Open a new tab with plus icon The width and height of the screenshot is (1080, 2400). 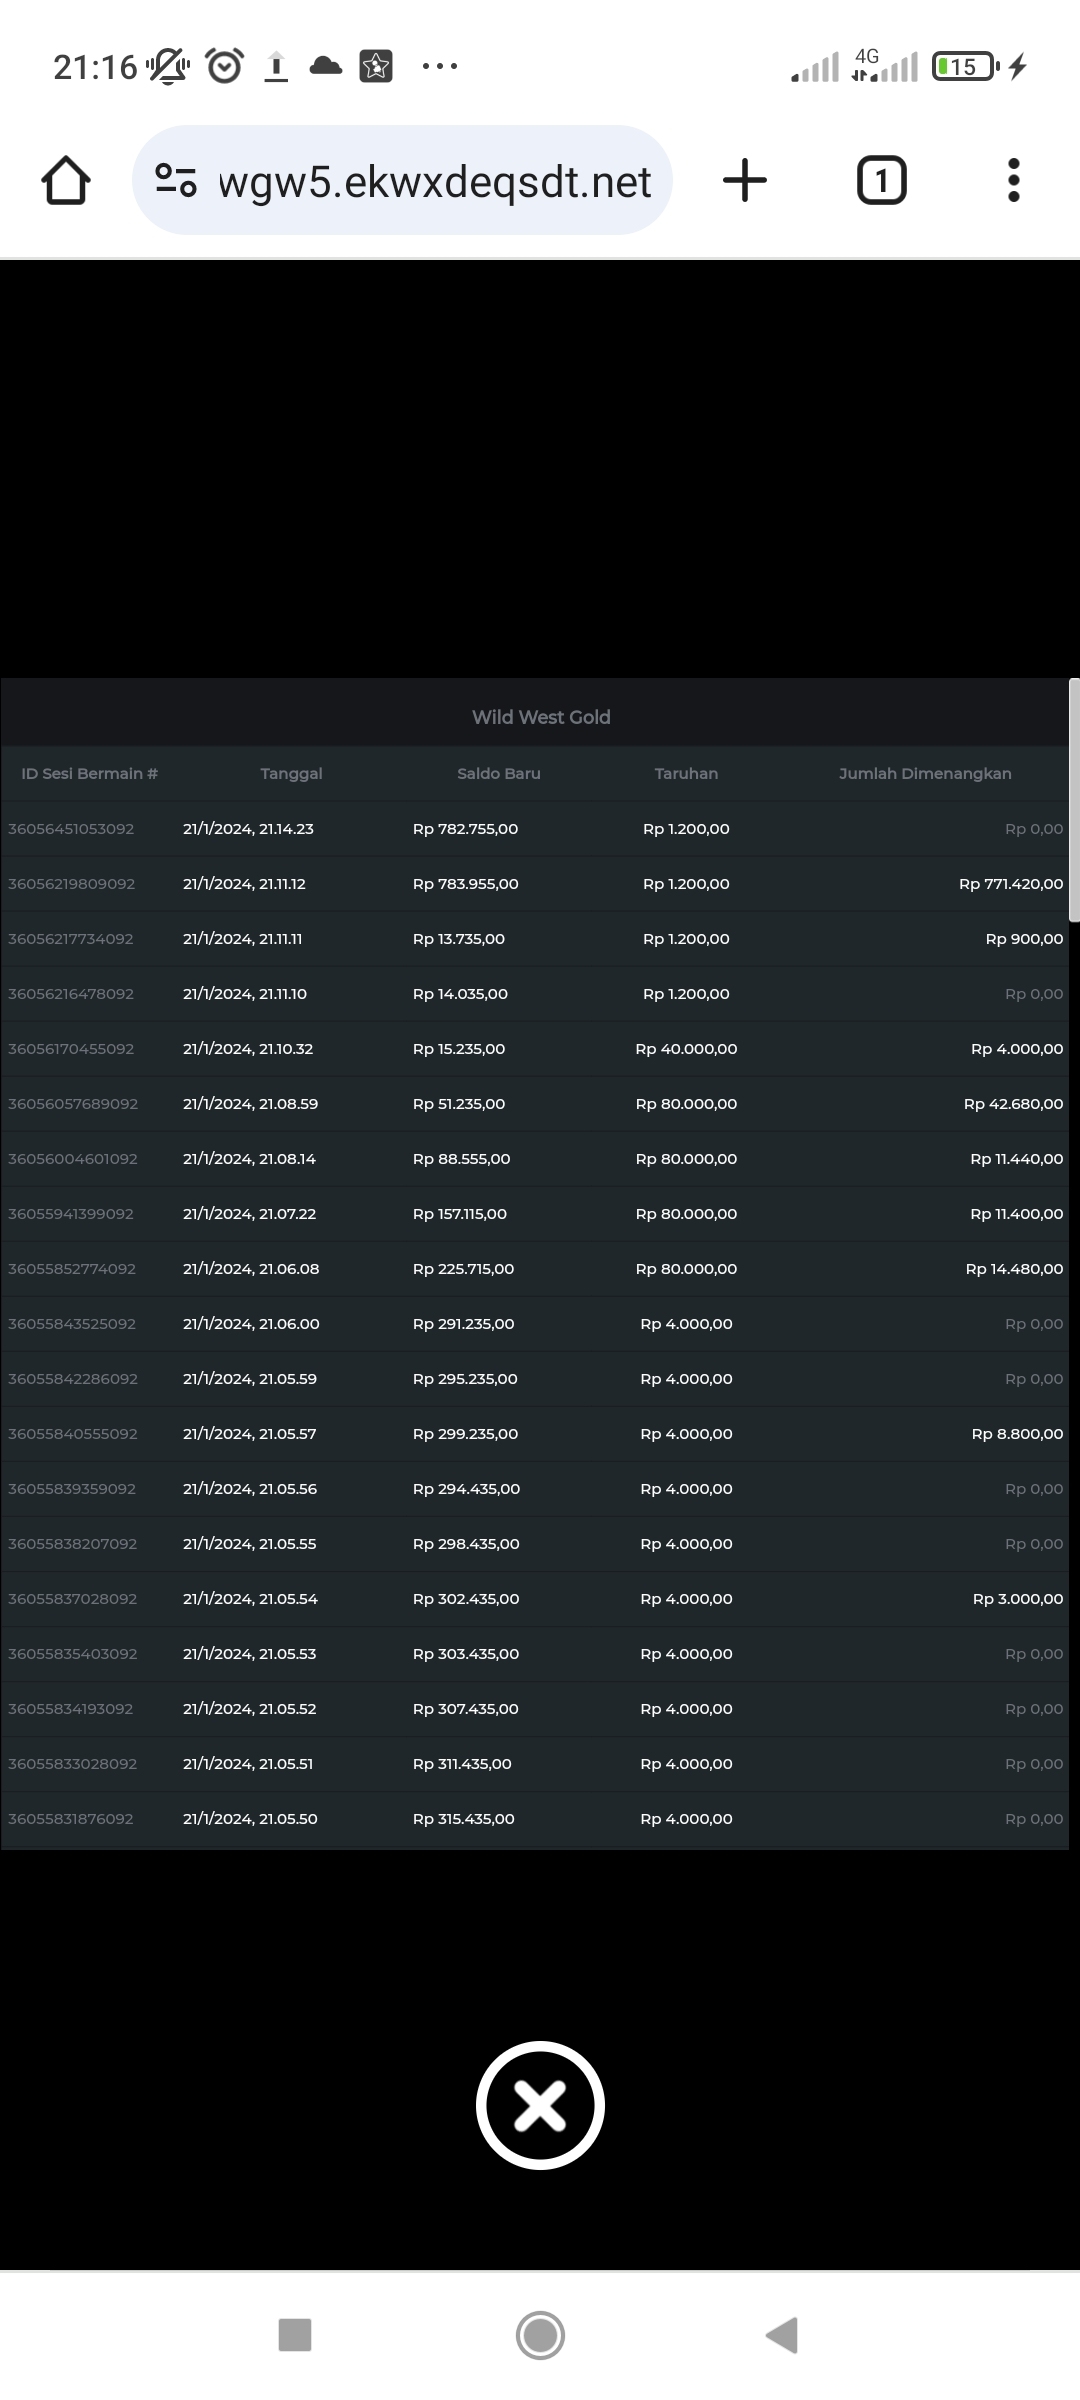pyautogui.click(x=744, y=181)
